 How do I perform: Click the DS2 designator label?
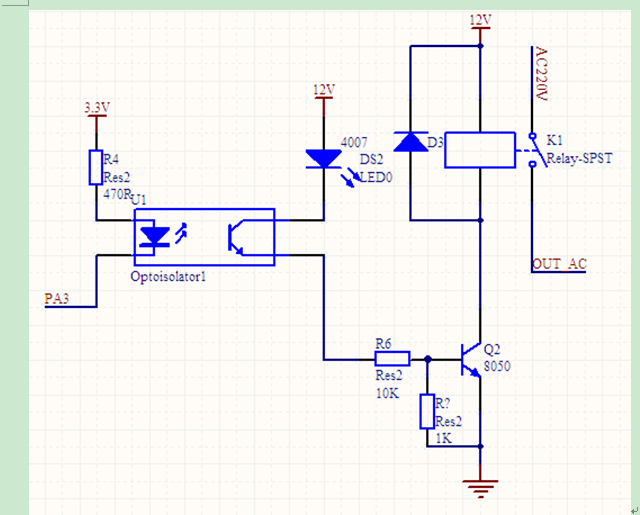click(371, 159)
